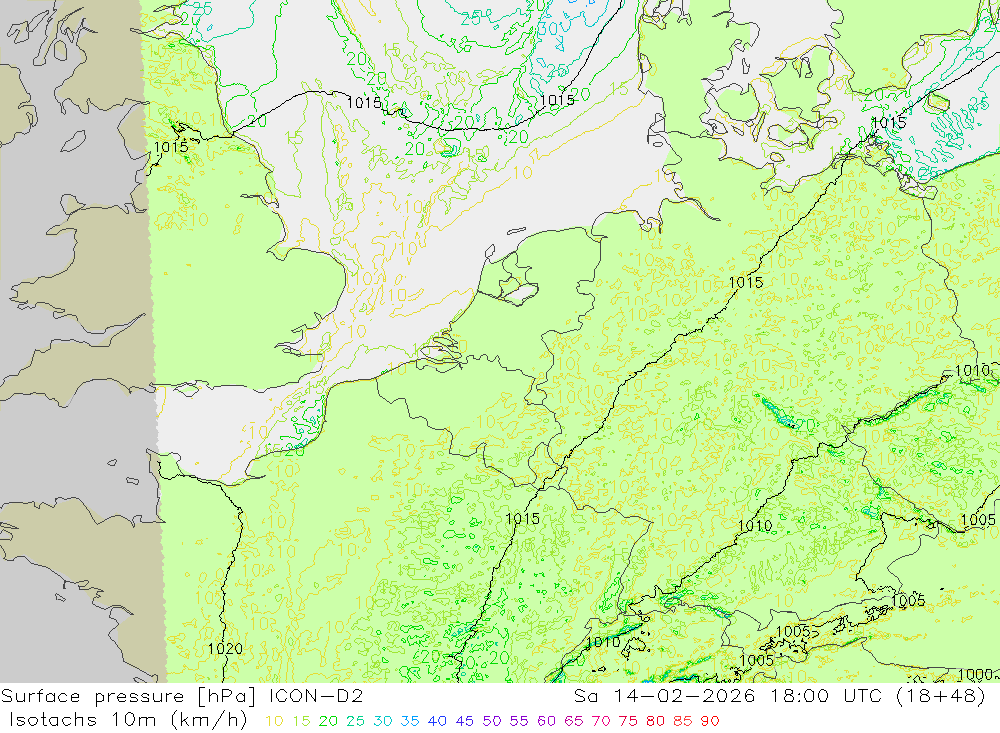Click the legend value 90
The height and width of the screenshot is (733, 1000).
710,722
